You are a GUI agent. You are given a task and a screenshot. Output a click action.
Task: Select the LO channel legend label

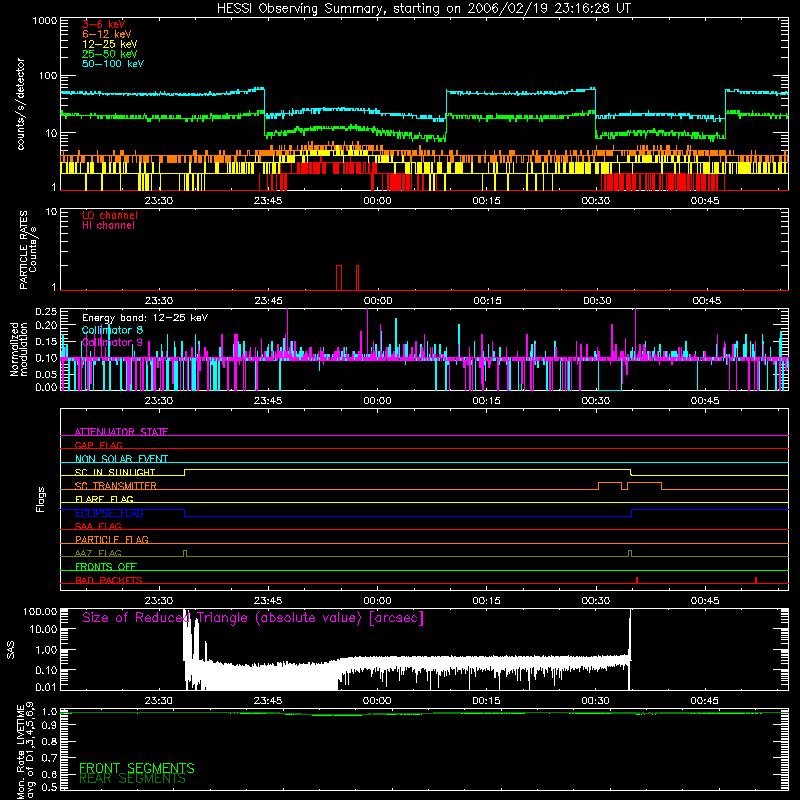[x=110, y=215]
